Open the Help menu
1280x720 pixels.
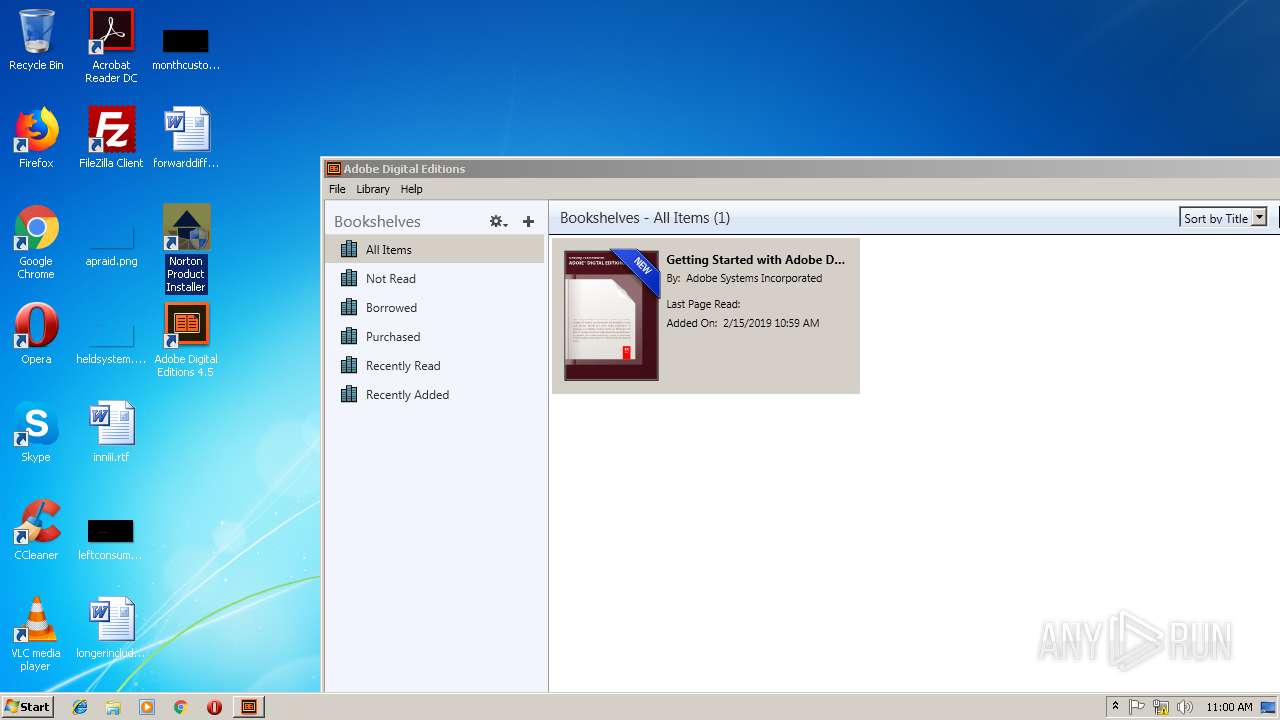coord(411,189)
